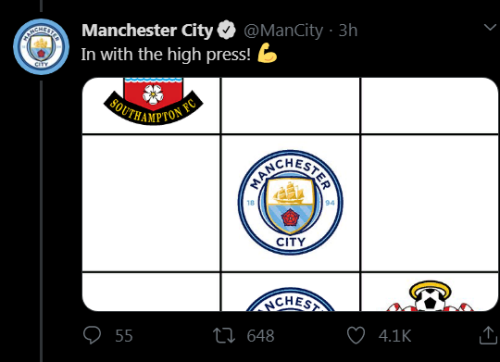Open the share upload icon
Image resolution: width=500 pixels, height=362 pixels.
click(x=488, y=335)
